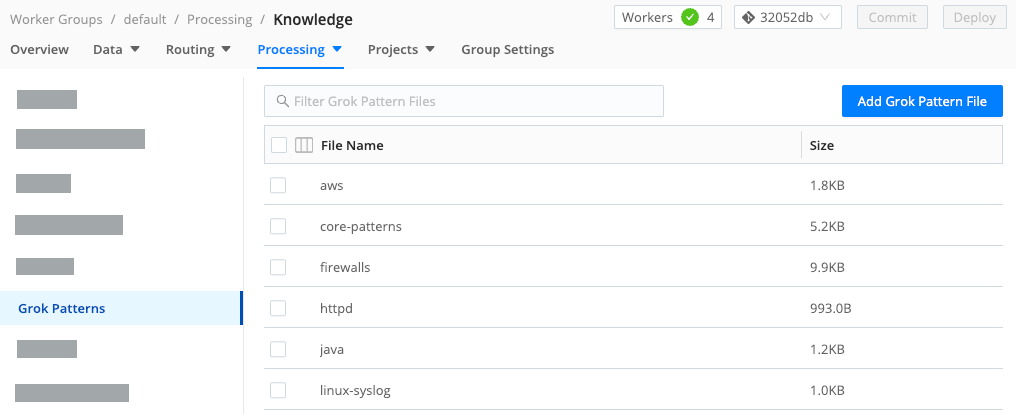The image size is (1016, 414).
Task: Expand the Data menu dropdown
Action: pos(116,49)
